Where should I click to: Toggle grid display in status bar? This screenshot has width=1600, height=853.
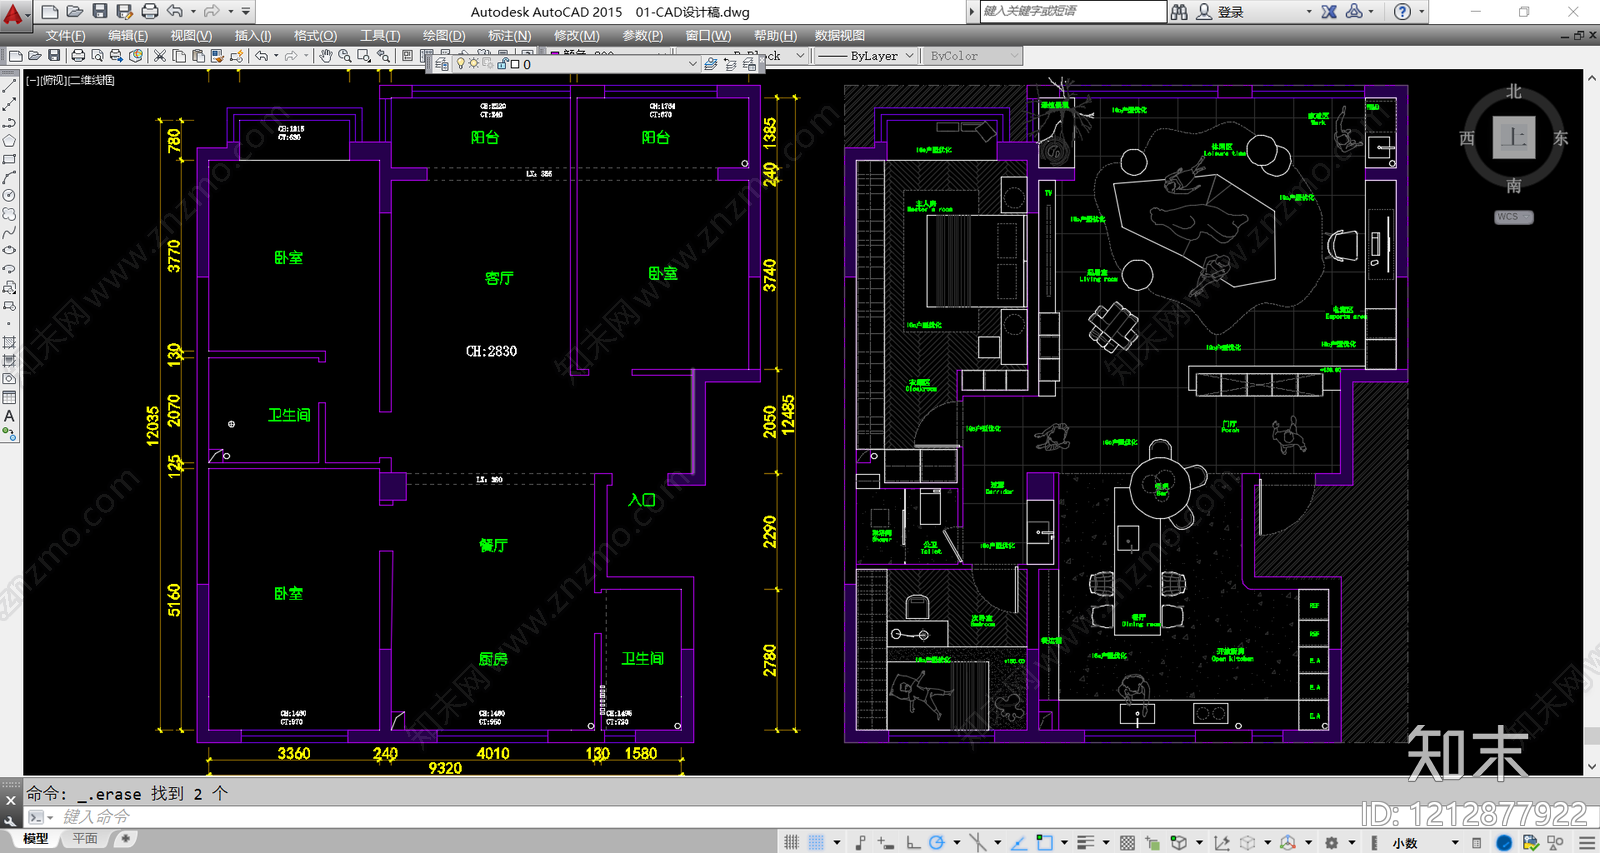791,843
